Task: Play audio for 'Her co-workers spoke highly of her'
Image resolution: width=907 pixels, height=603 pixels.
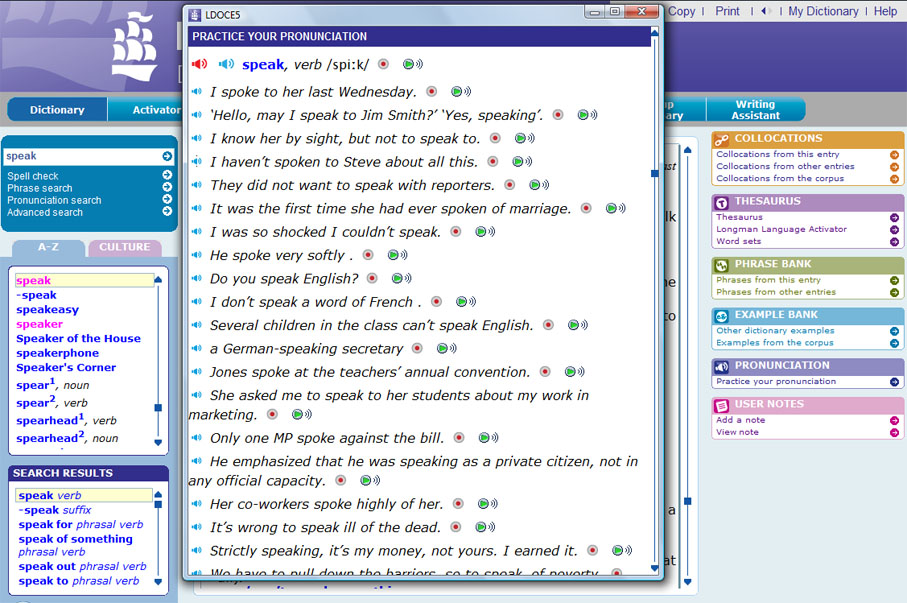Action: (196, 504)
